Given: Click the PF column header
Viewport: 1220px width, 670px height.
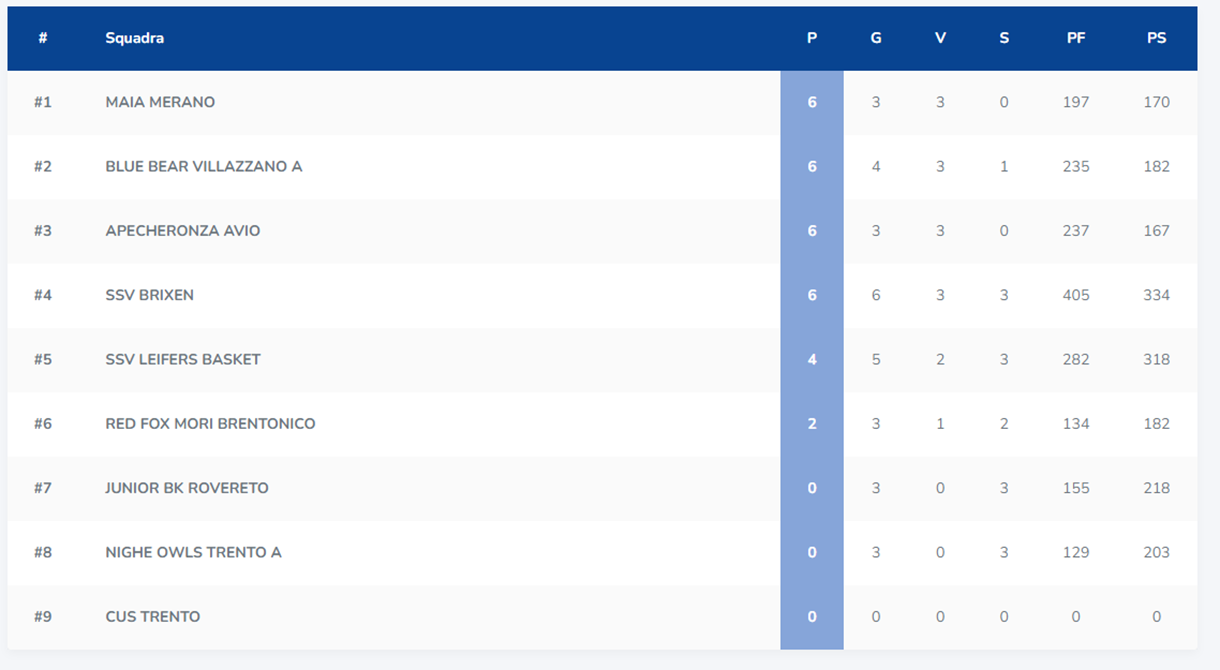Looking at the screenshot, I should point(1076,38).
